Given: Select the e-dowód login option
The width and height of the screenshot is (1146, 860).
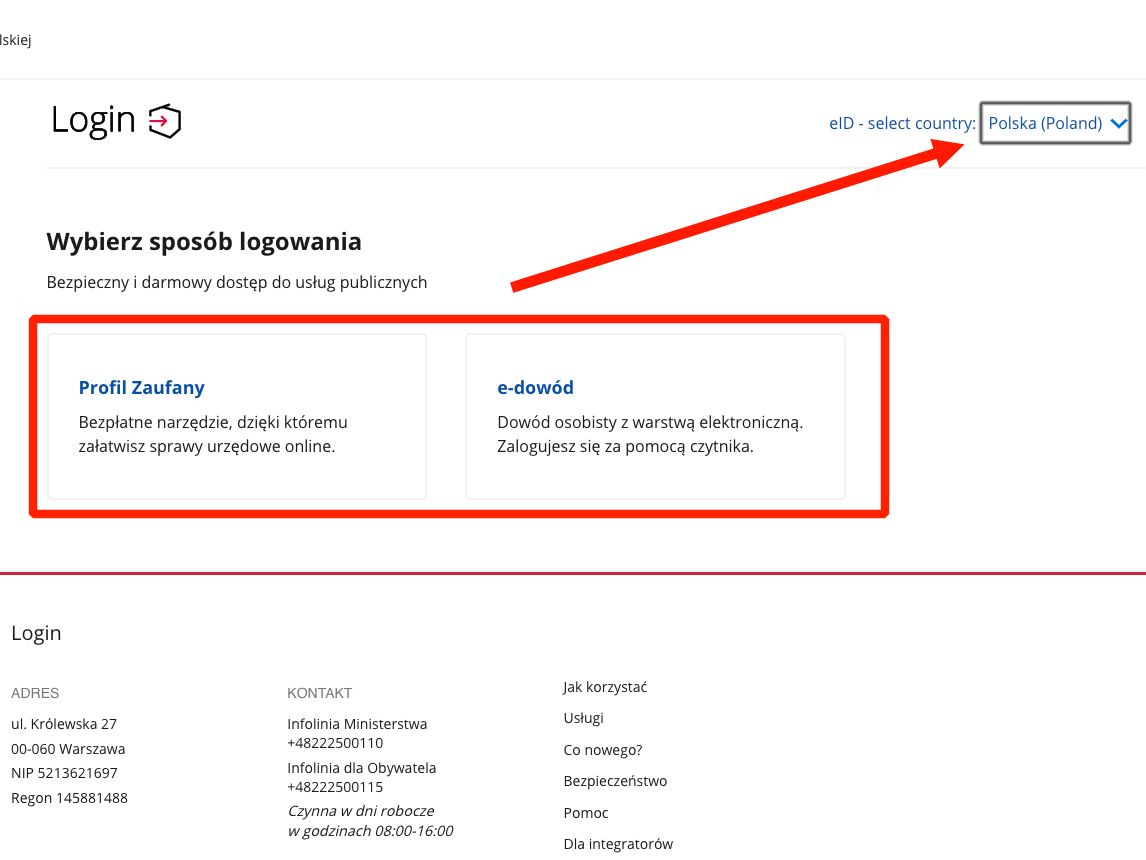Looking at the screenshot, I should point(535,388).
